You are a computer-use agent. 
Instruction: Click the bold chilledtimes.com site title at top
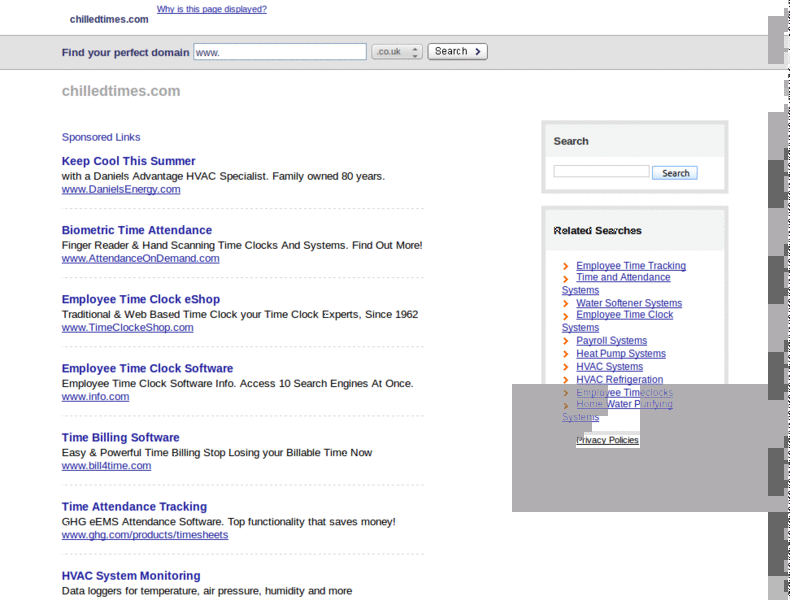tap(109, 19)
